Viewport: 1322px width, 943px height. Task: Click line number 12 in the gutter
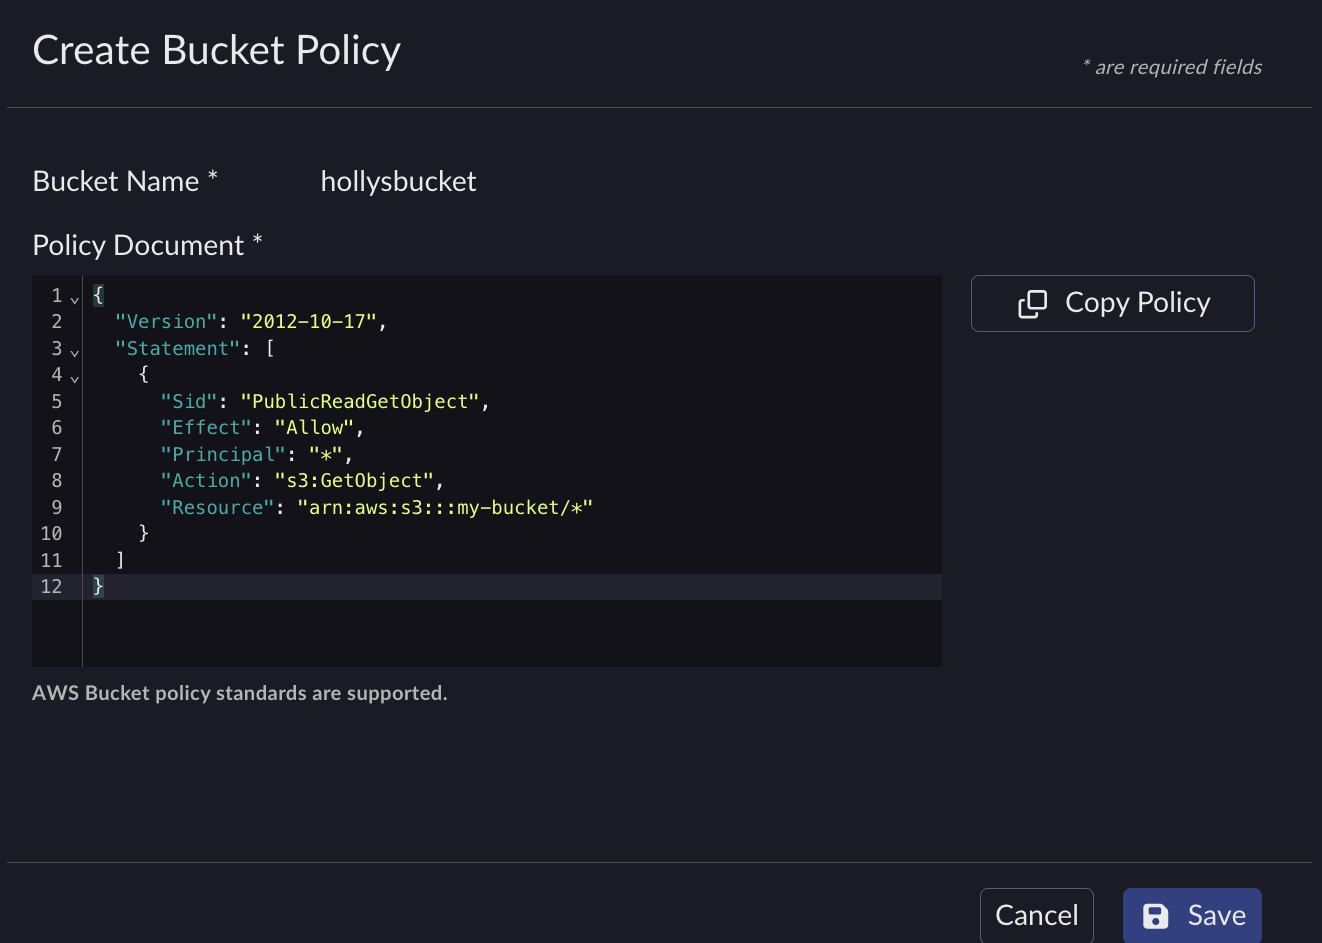point(51,586)
